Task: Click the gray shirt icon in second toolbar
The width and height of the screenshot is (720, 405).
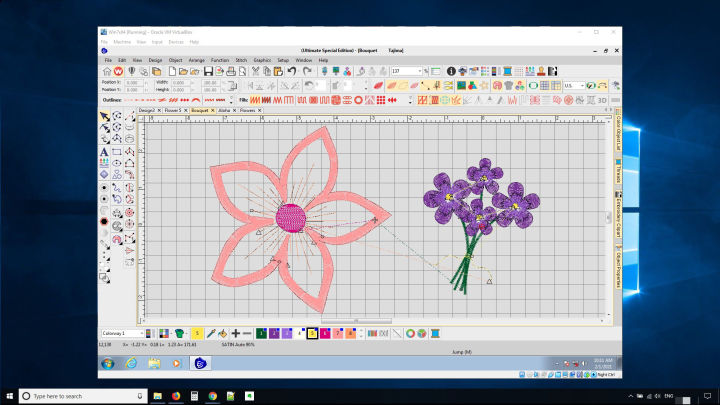Action: pyautogui.click(x=508, y=85)
